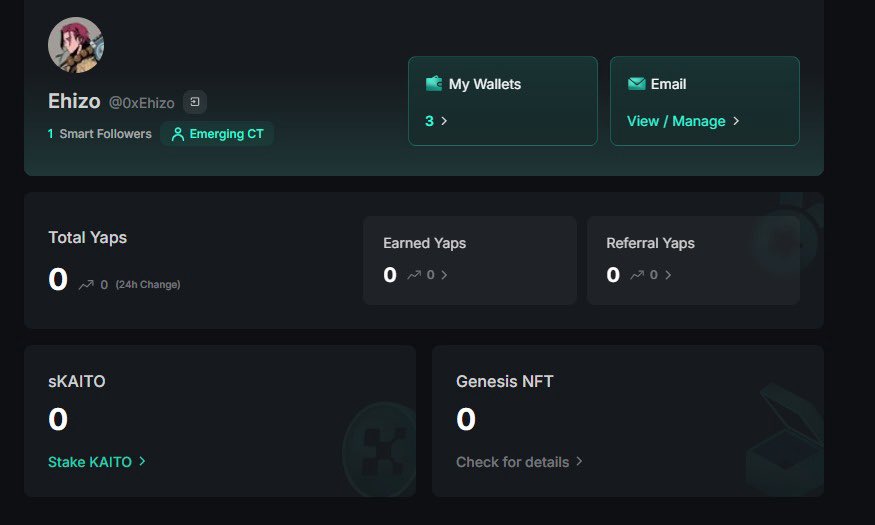Click chevron after View / Manage
Screen dimensions: 875x525
[736, 121]
